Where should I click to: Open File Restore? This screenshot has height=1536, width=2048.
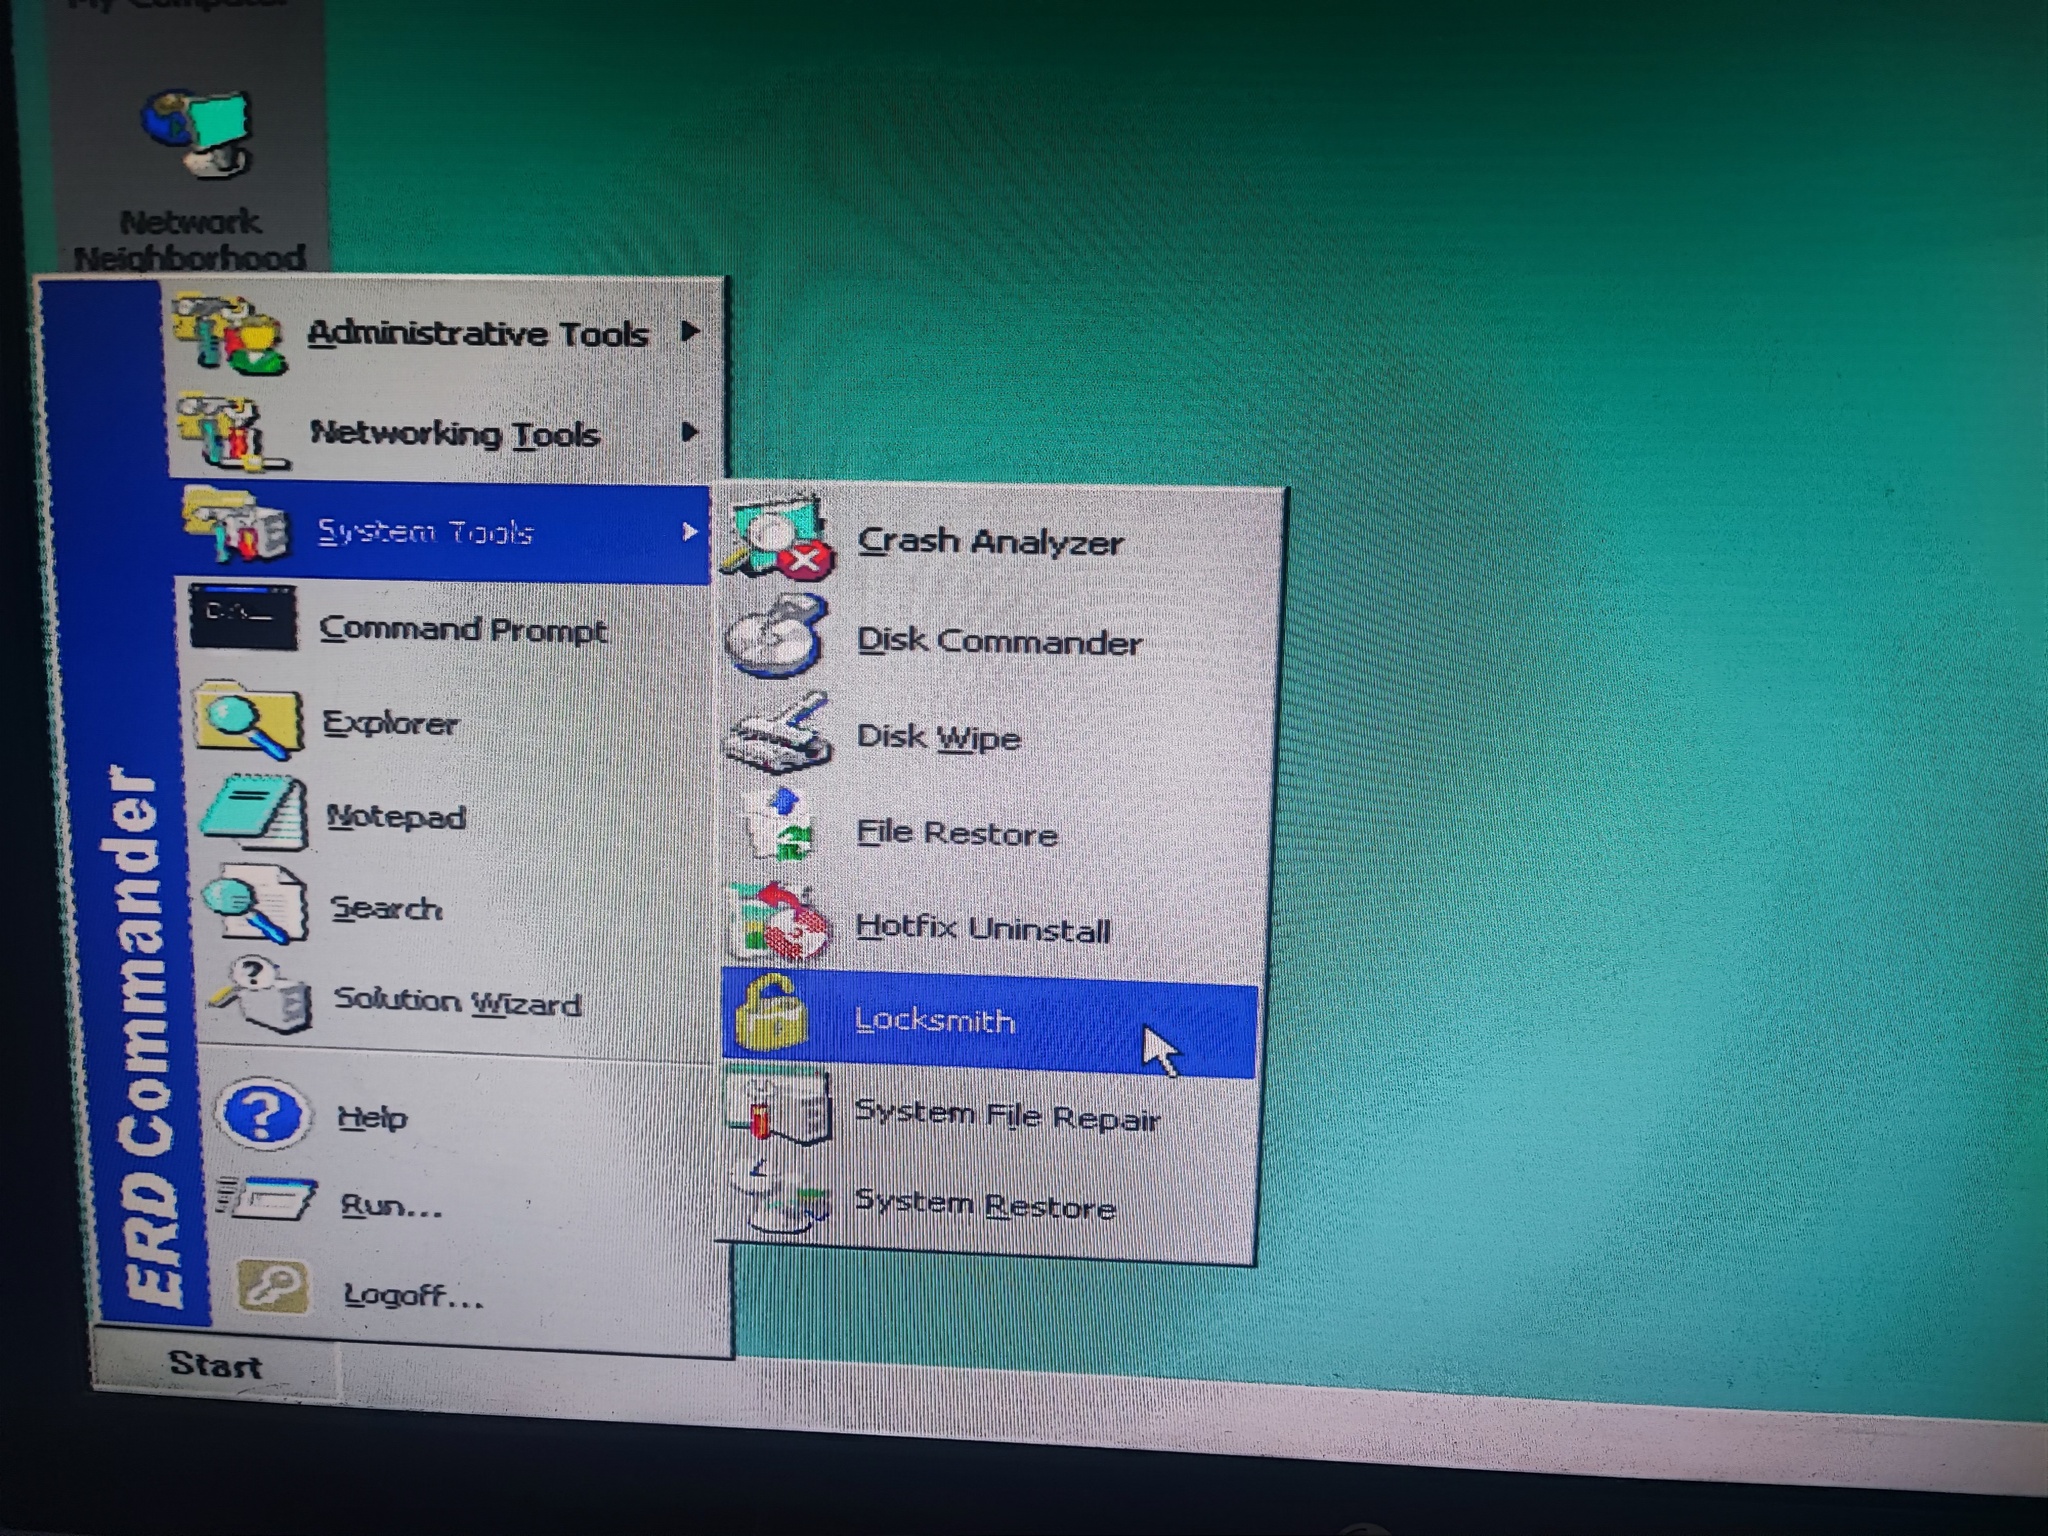[x=994, y=831]
